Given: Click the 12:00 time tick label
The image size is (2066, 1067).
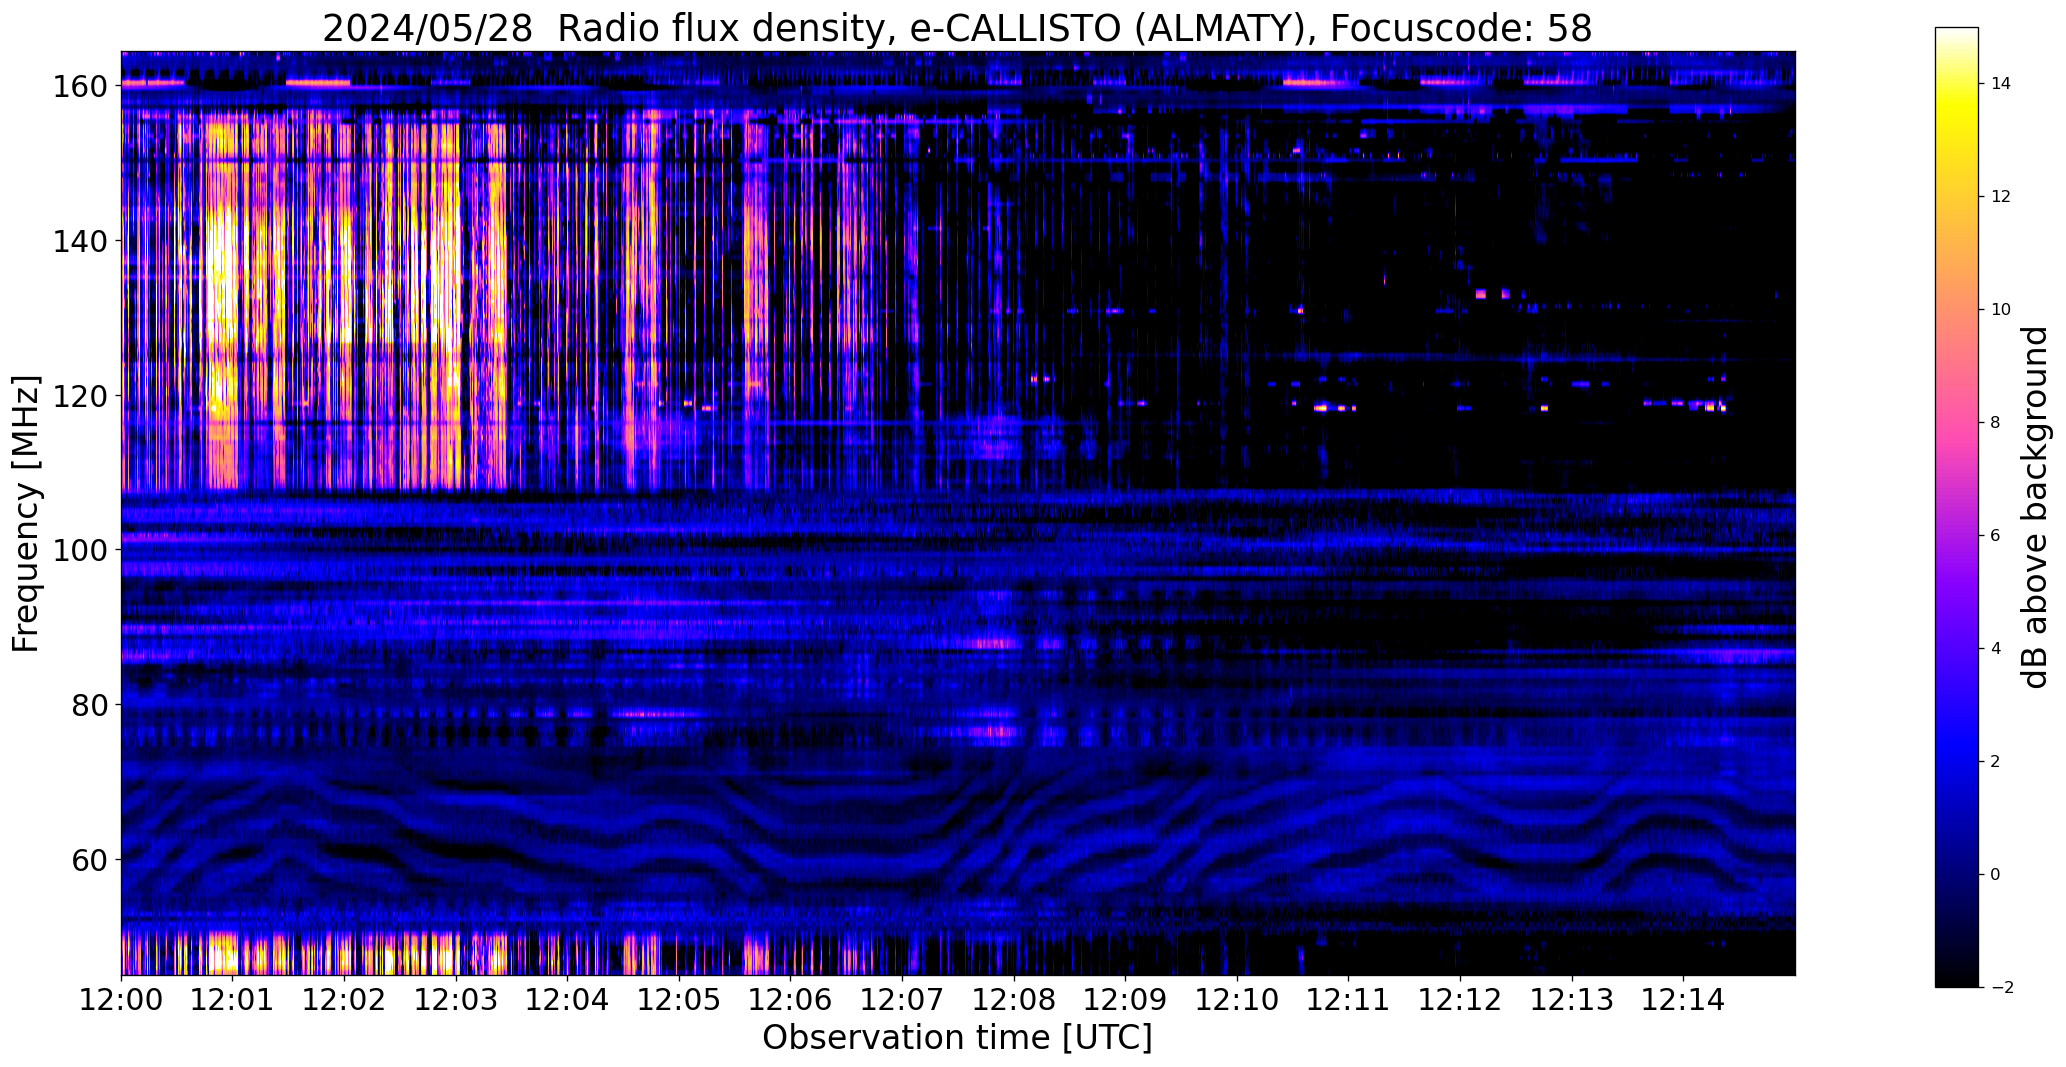Looking at the screenshot, I should pyautogui.click(x=122, y=1000).
